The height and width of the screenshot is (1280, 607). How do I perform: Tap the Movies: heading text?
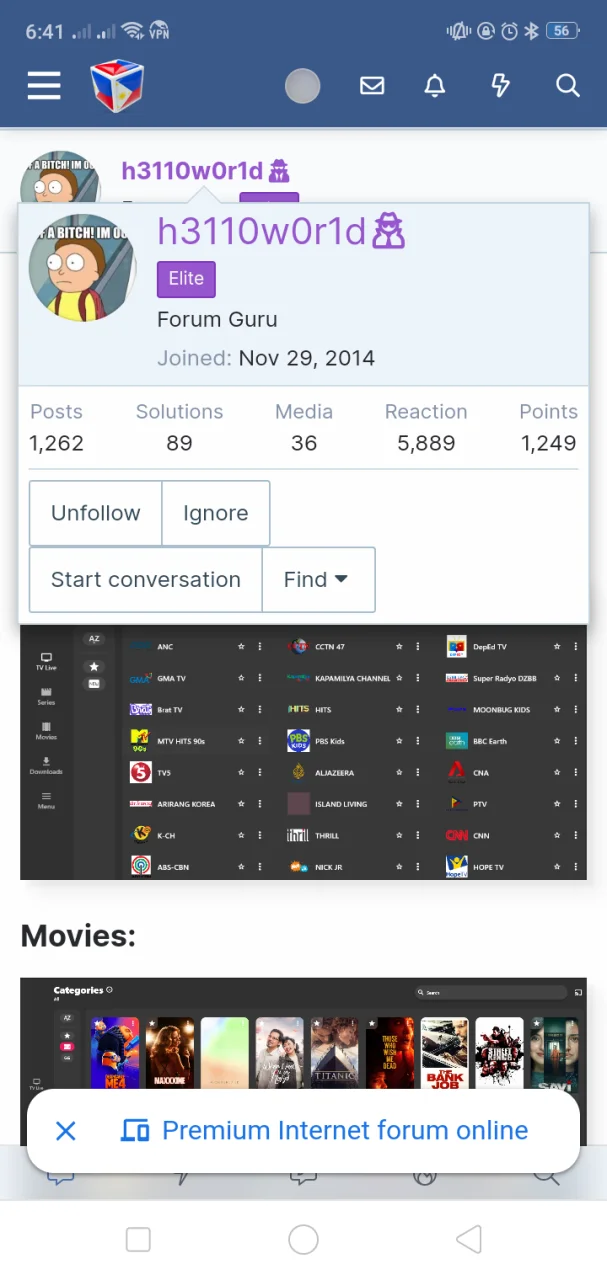(x=78, y=936)
